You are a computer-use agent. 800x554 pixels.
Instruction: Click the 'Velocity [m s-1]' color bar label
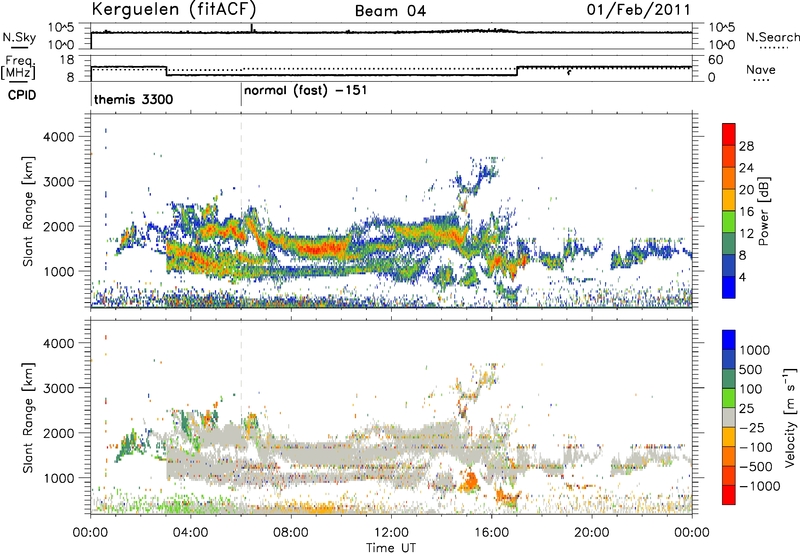(790, 417)
